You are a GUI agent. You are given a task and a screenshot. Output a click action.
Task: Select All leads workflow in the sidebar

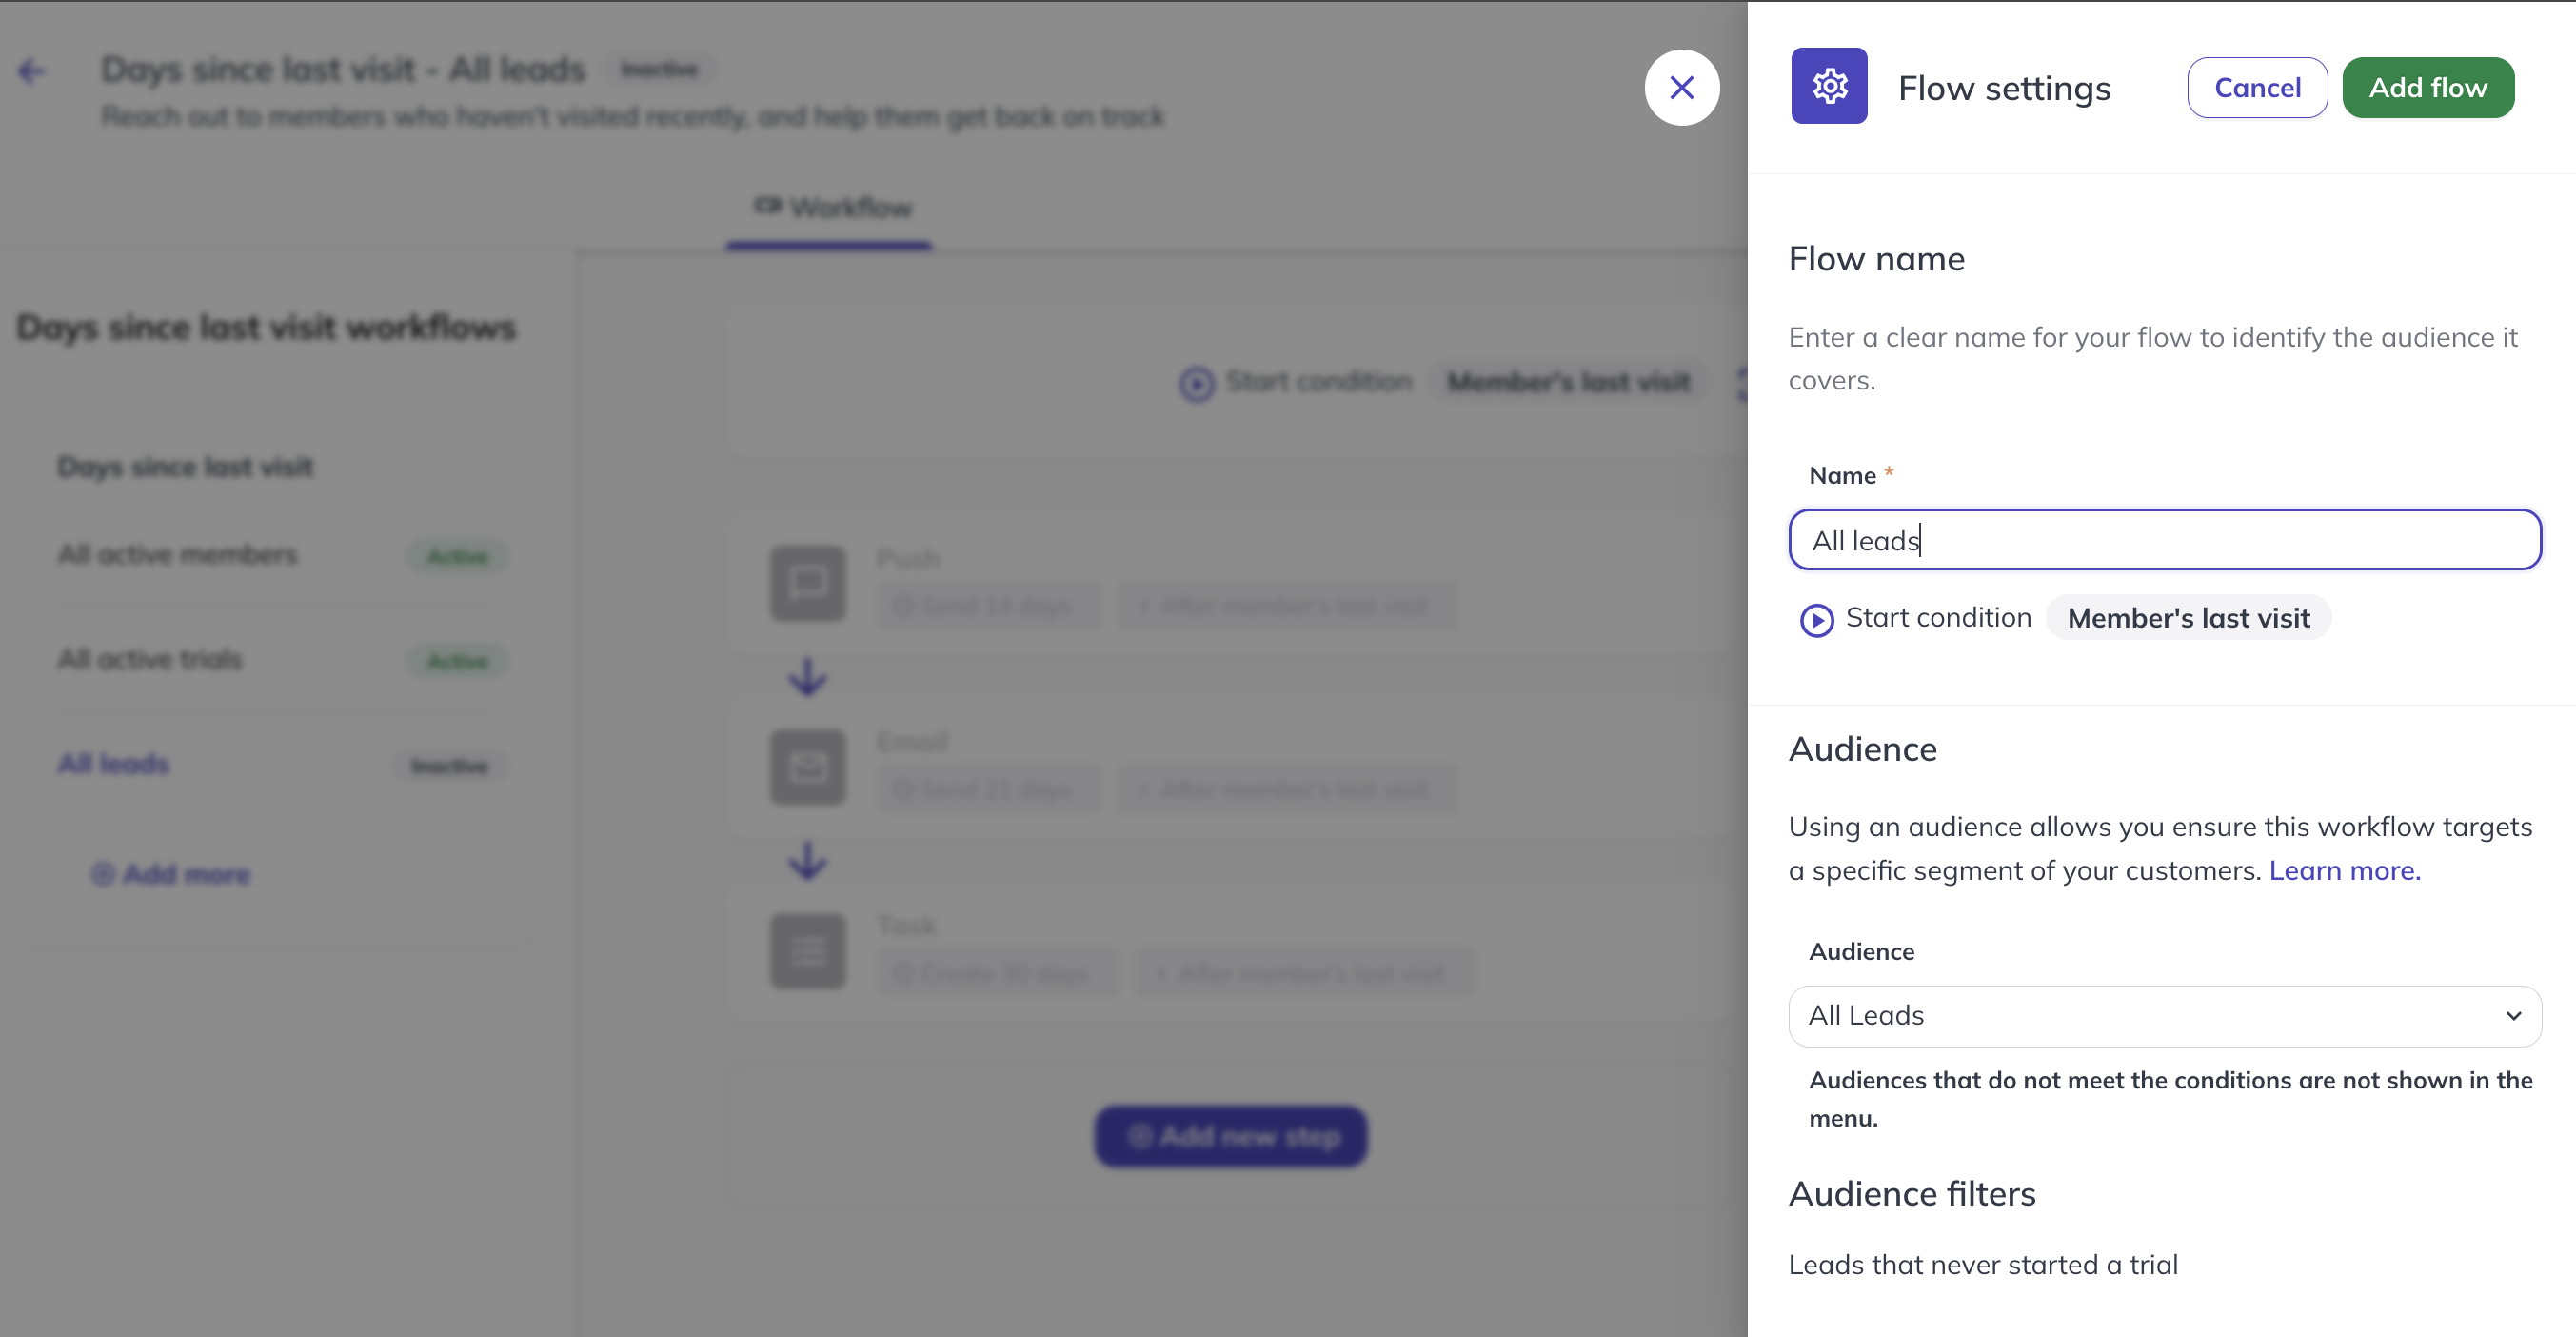114,764
